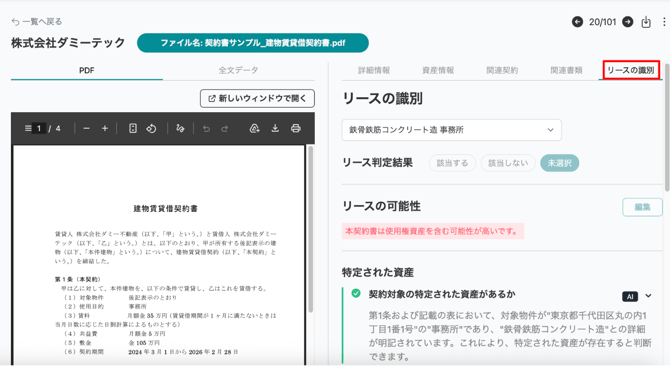Screen dimensions: 670x366
Task: Download the contract file from the header
Action: pyautogui.click(x=646, y=22)
